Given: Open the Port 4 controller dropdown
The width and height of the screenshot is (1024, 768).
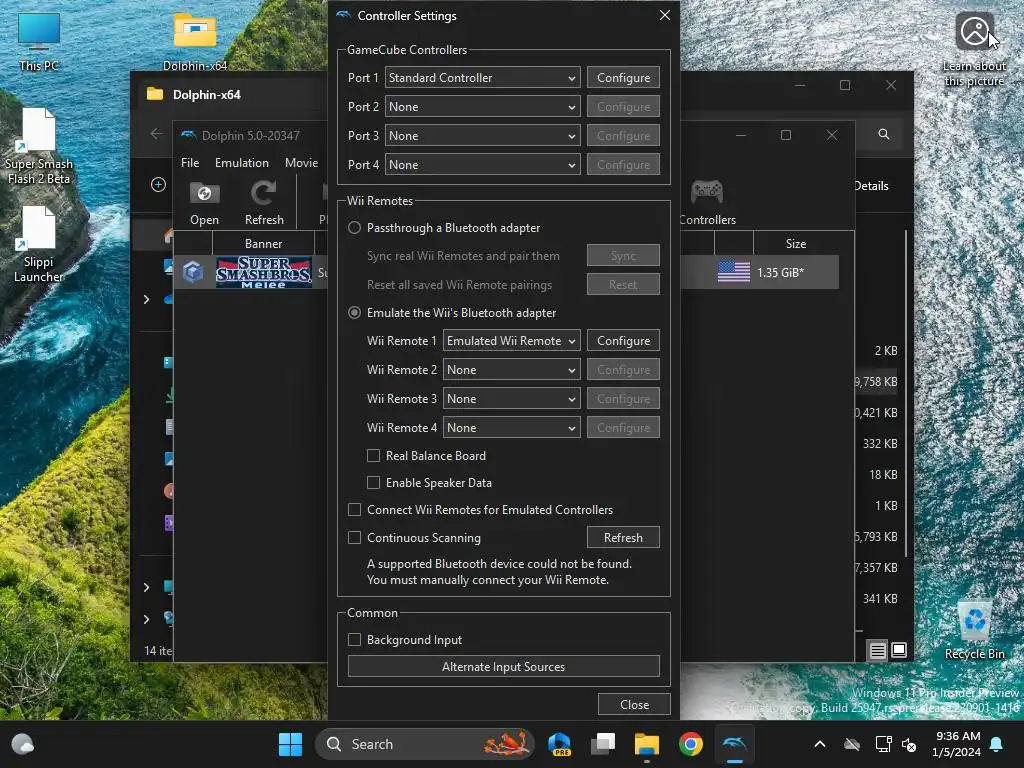Looking at the screenshot, I should (483, 165).
